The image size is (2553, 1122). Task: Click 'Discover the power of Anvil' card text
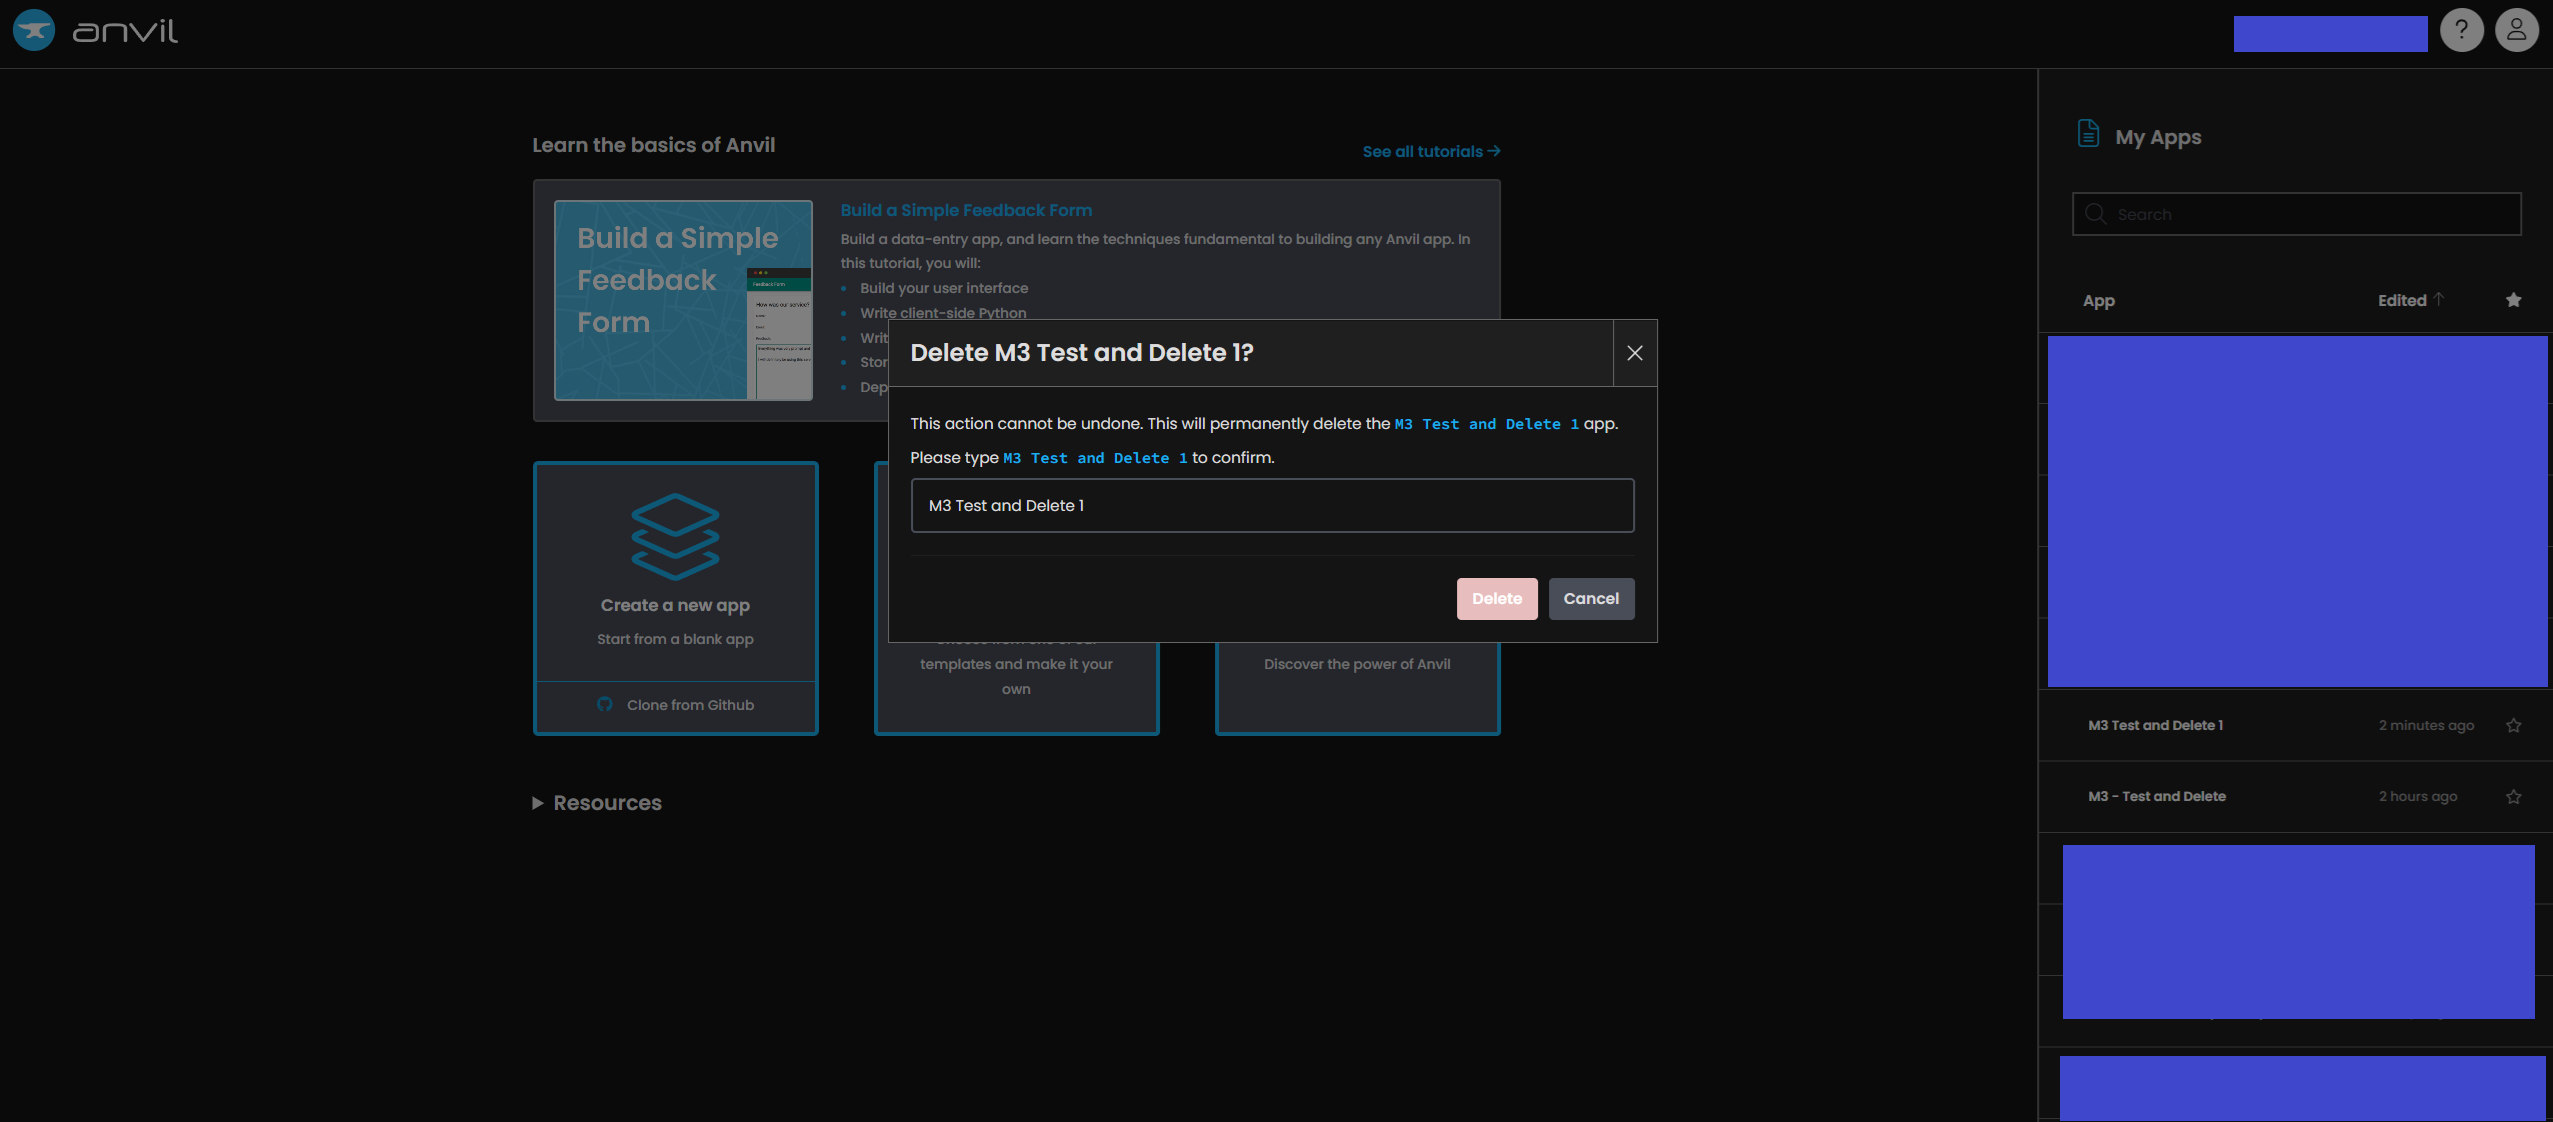1356,664
